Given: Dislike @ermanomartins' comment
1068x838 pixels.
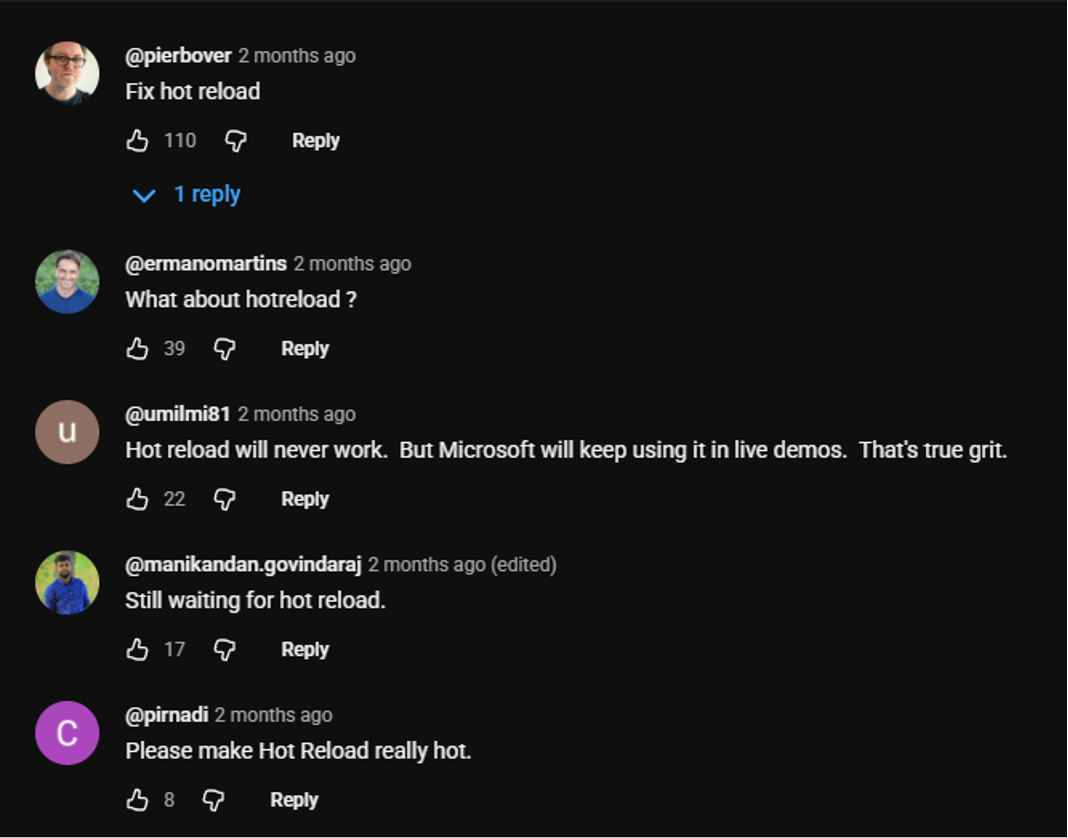Looking at the screenshot, I should point(224,348).
